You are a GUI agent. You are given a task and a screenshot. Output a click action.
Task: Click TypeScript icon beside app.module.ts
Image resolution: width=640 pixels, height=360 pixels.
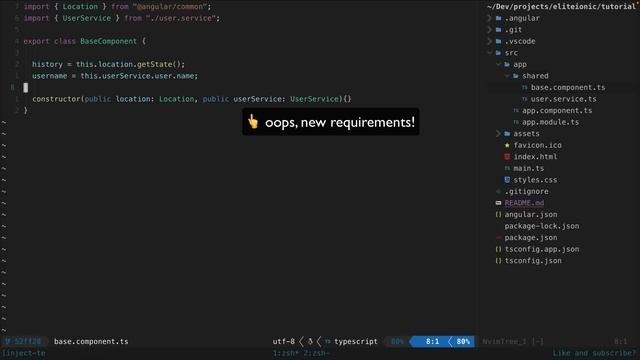(516, 122)
